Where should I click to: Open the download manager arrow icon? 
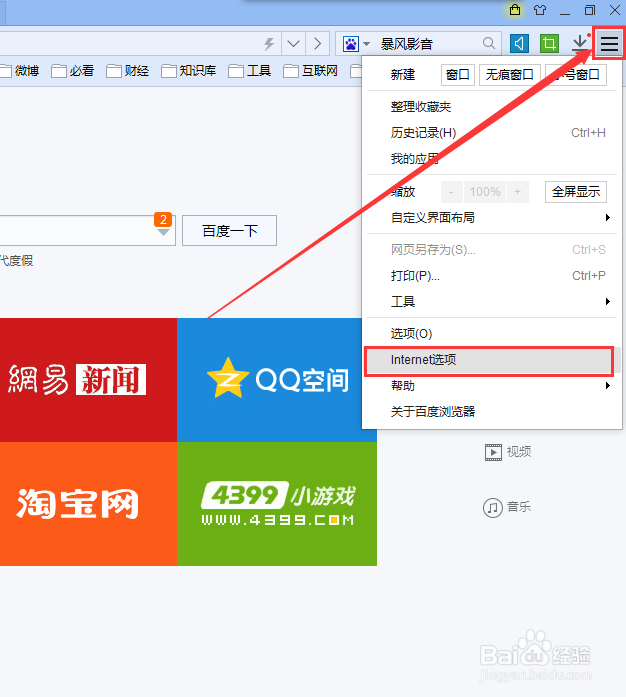pyautogui.click(x=580, y=43)
